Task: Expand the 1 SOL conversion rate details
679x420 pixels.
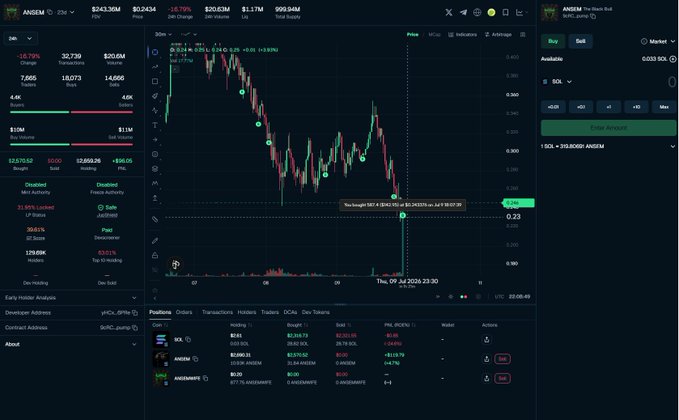Action: (x=673, y=146)
